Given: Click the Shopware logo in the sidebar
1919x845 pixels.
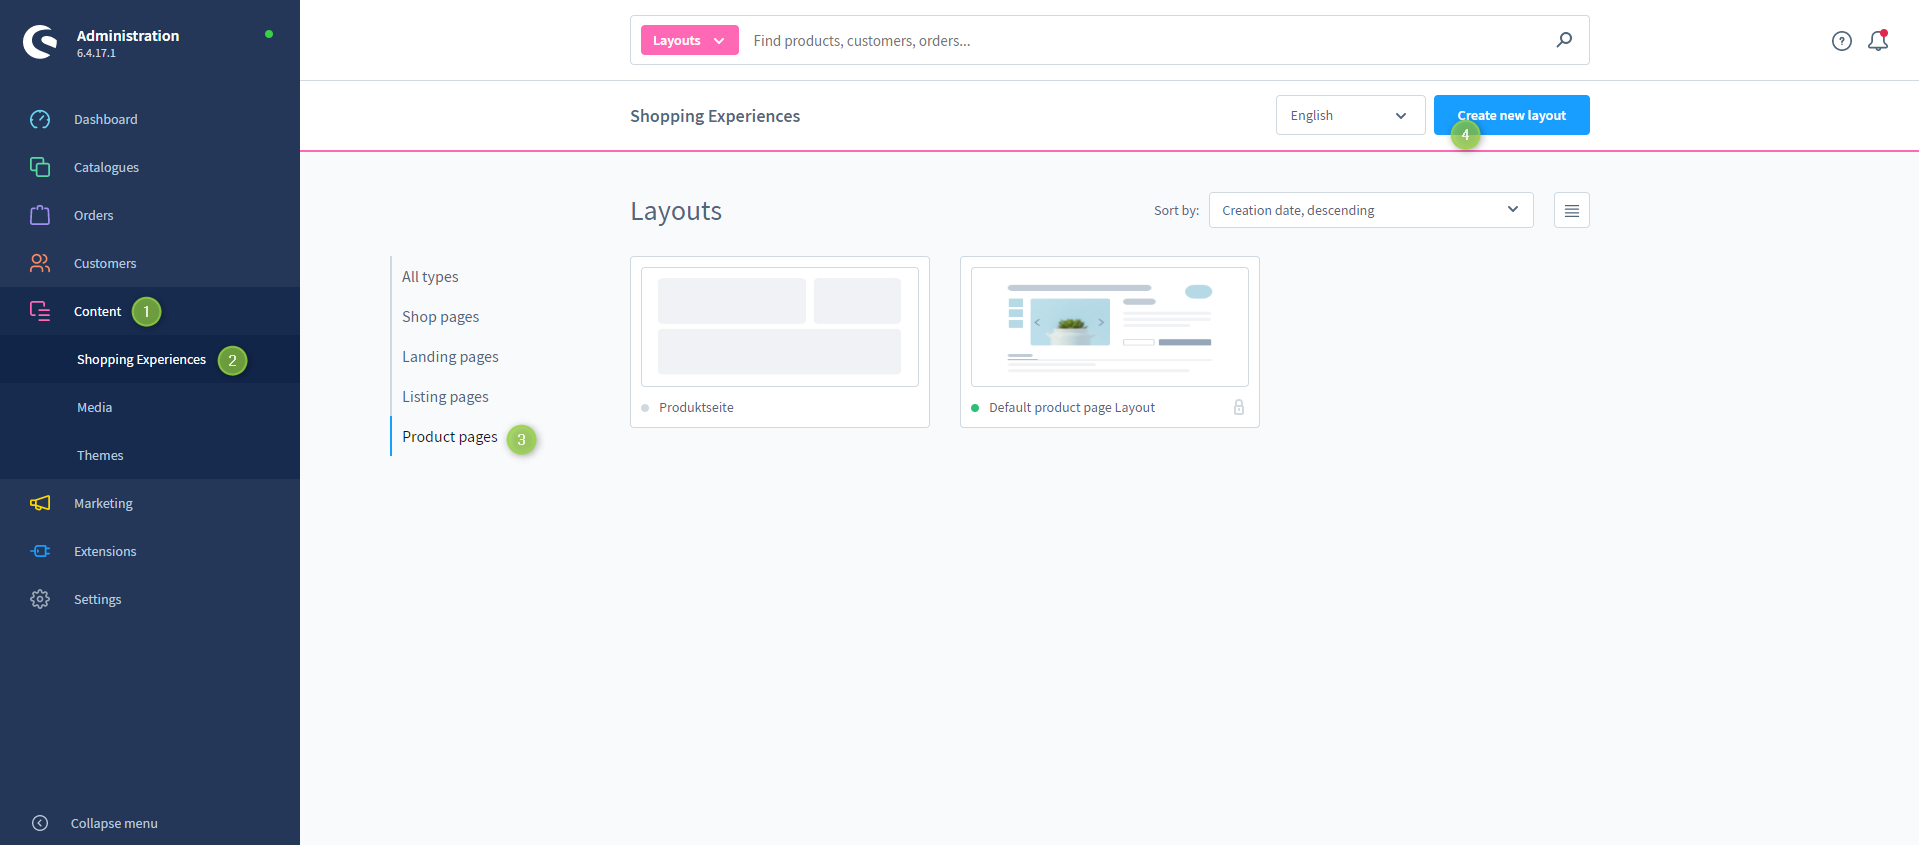Looking at the screenshot, I should (x=40, y=41).
